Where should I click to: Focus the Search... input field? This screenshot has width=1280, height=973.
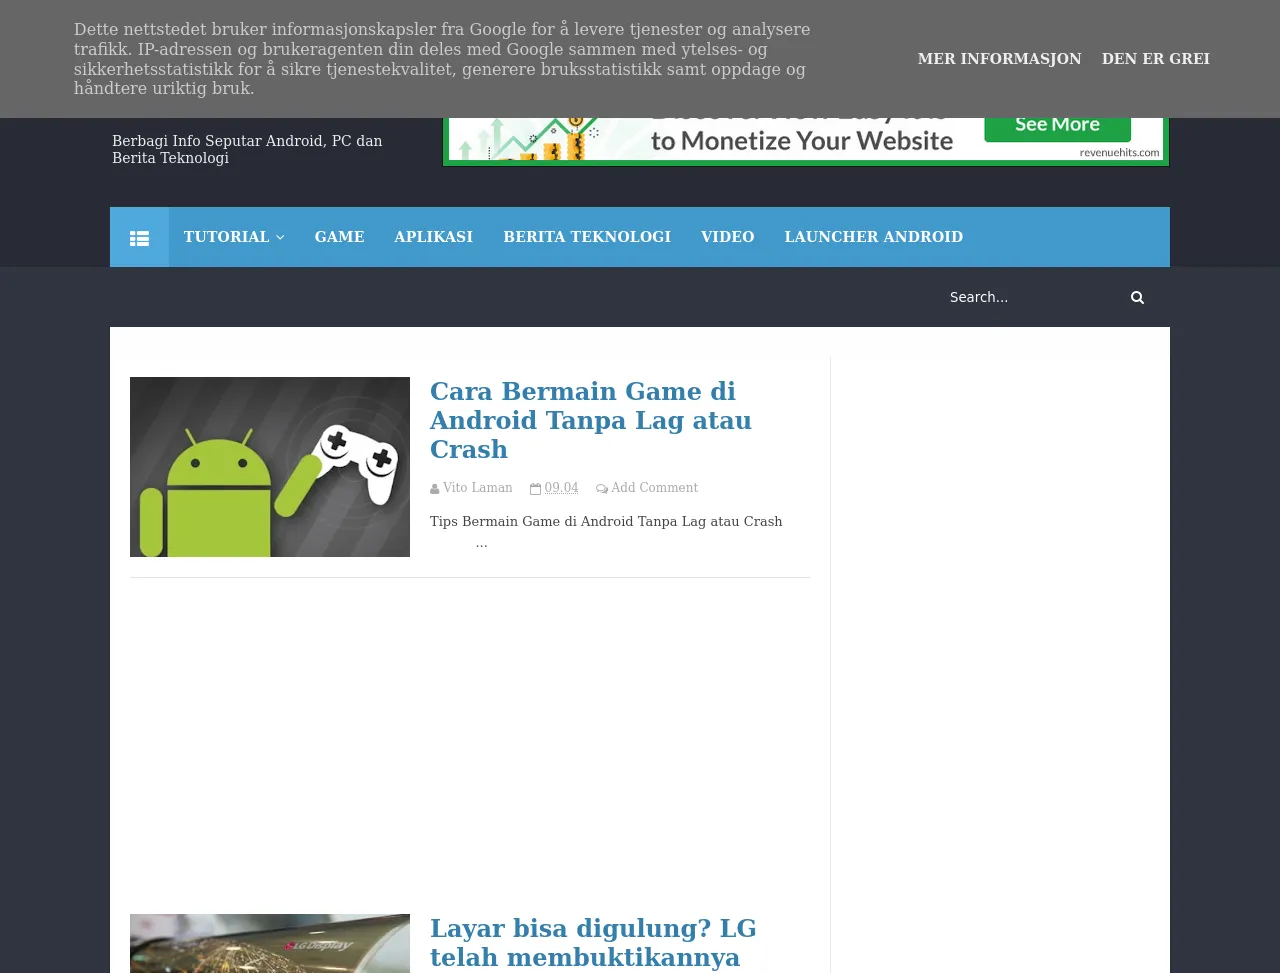click(x=1030, y=297)
